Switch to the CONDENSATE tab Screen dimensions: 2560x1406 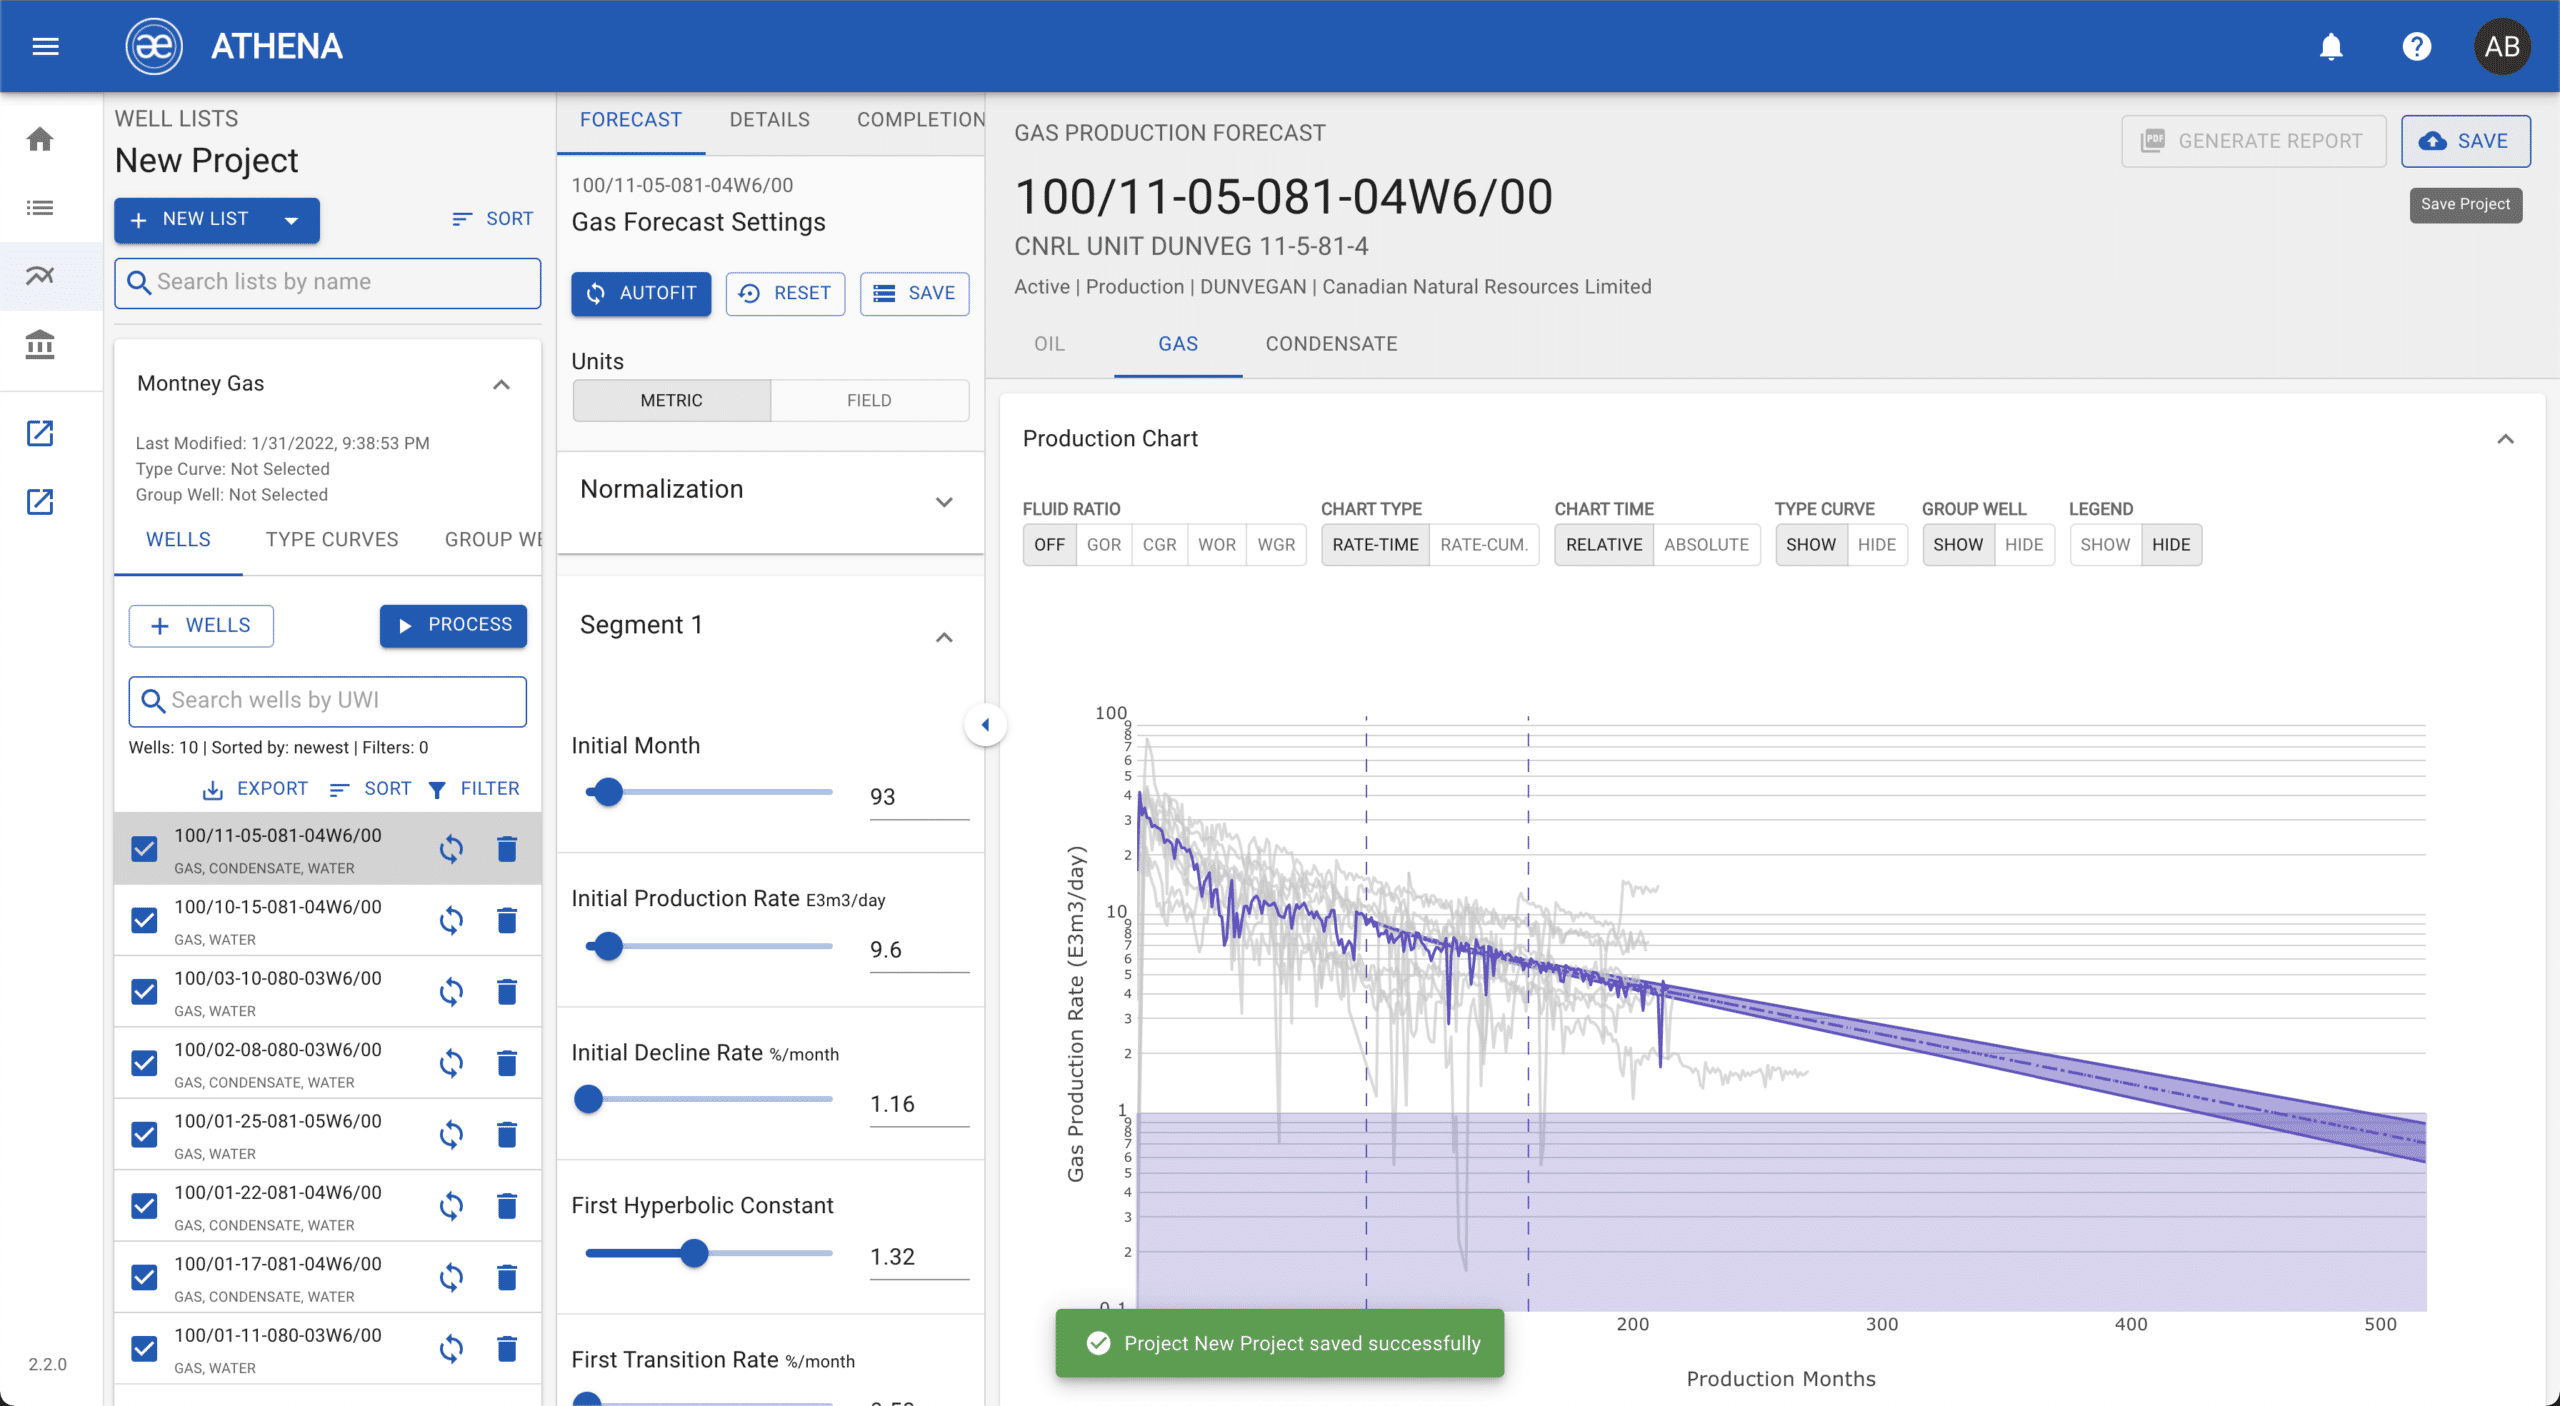click(1331, 344)
